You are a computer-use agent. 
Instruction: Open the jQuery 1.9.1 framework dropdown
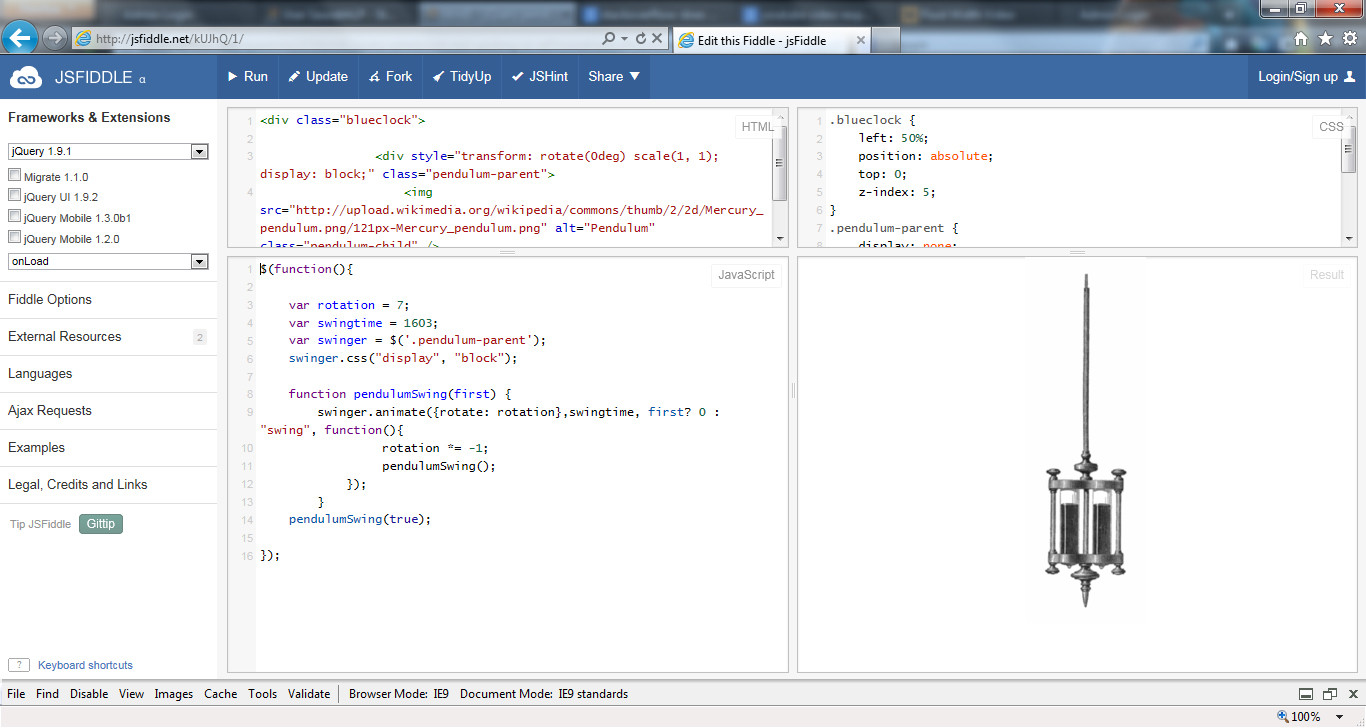(199, 151)
